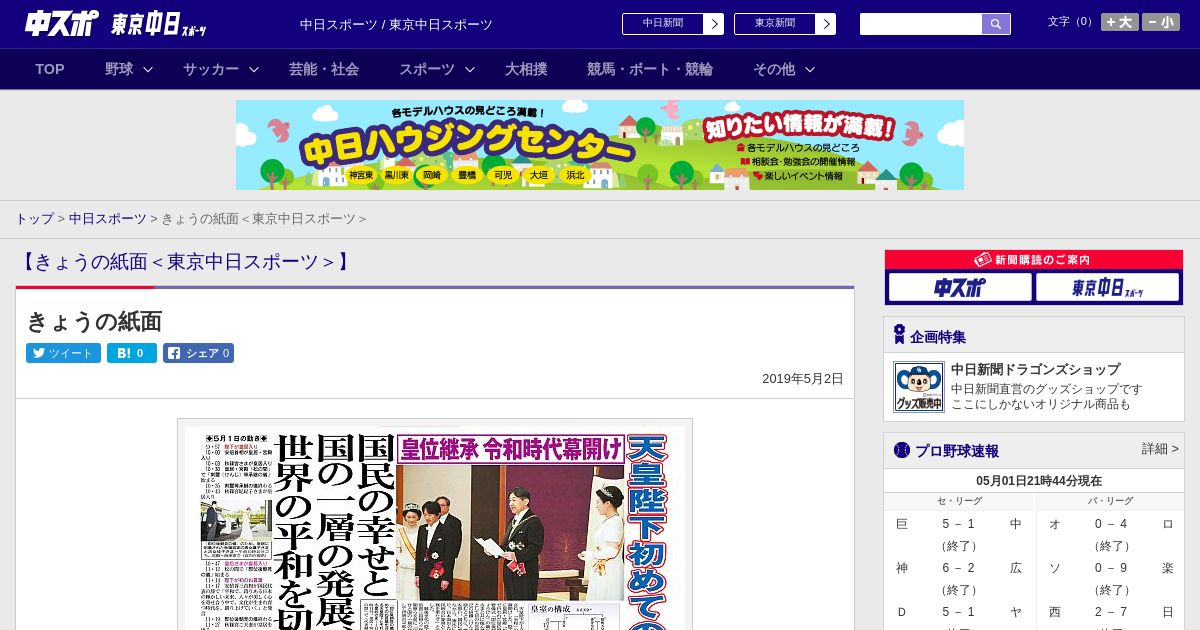The height and width of the screenshot is (630, 1200).
Task: Open the その他 menu item
Action: pos(774,69)
